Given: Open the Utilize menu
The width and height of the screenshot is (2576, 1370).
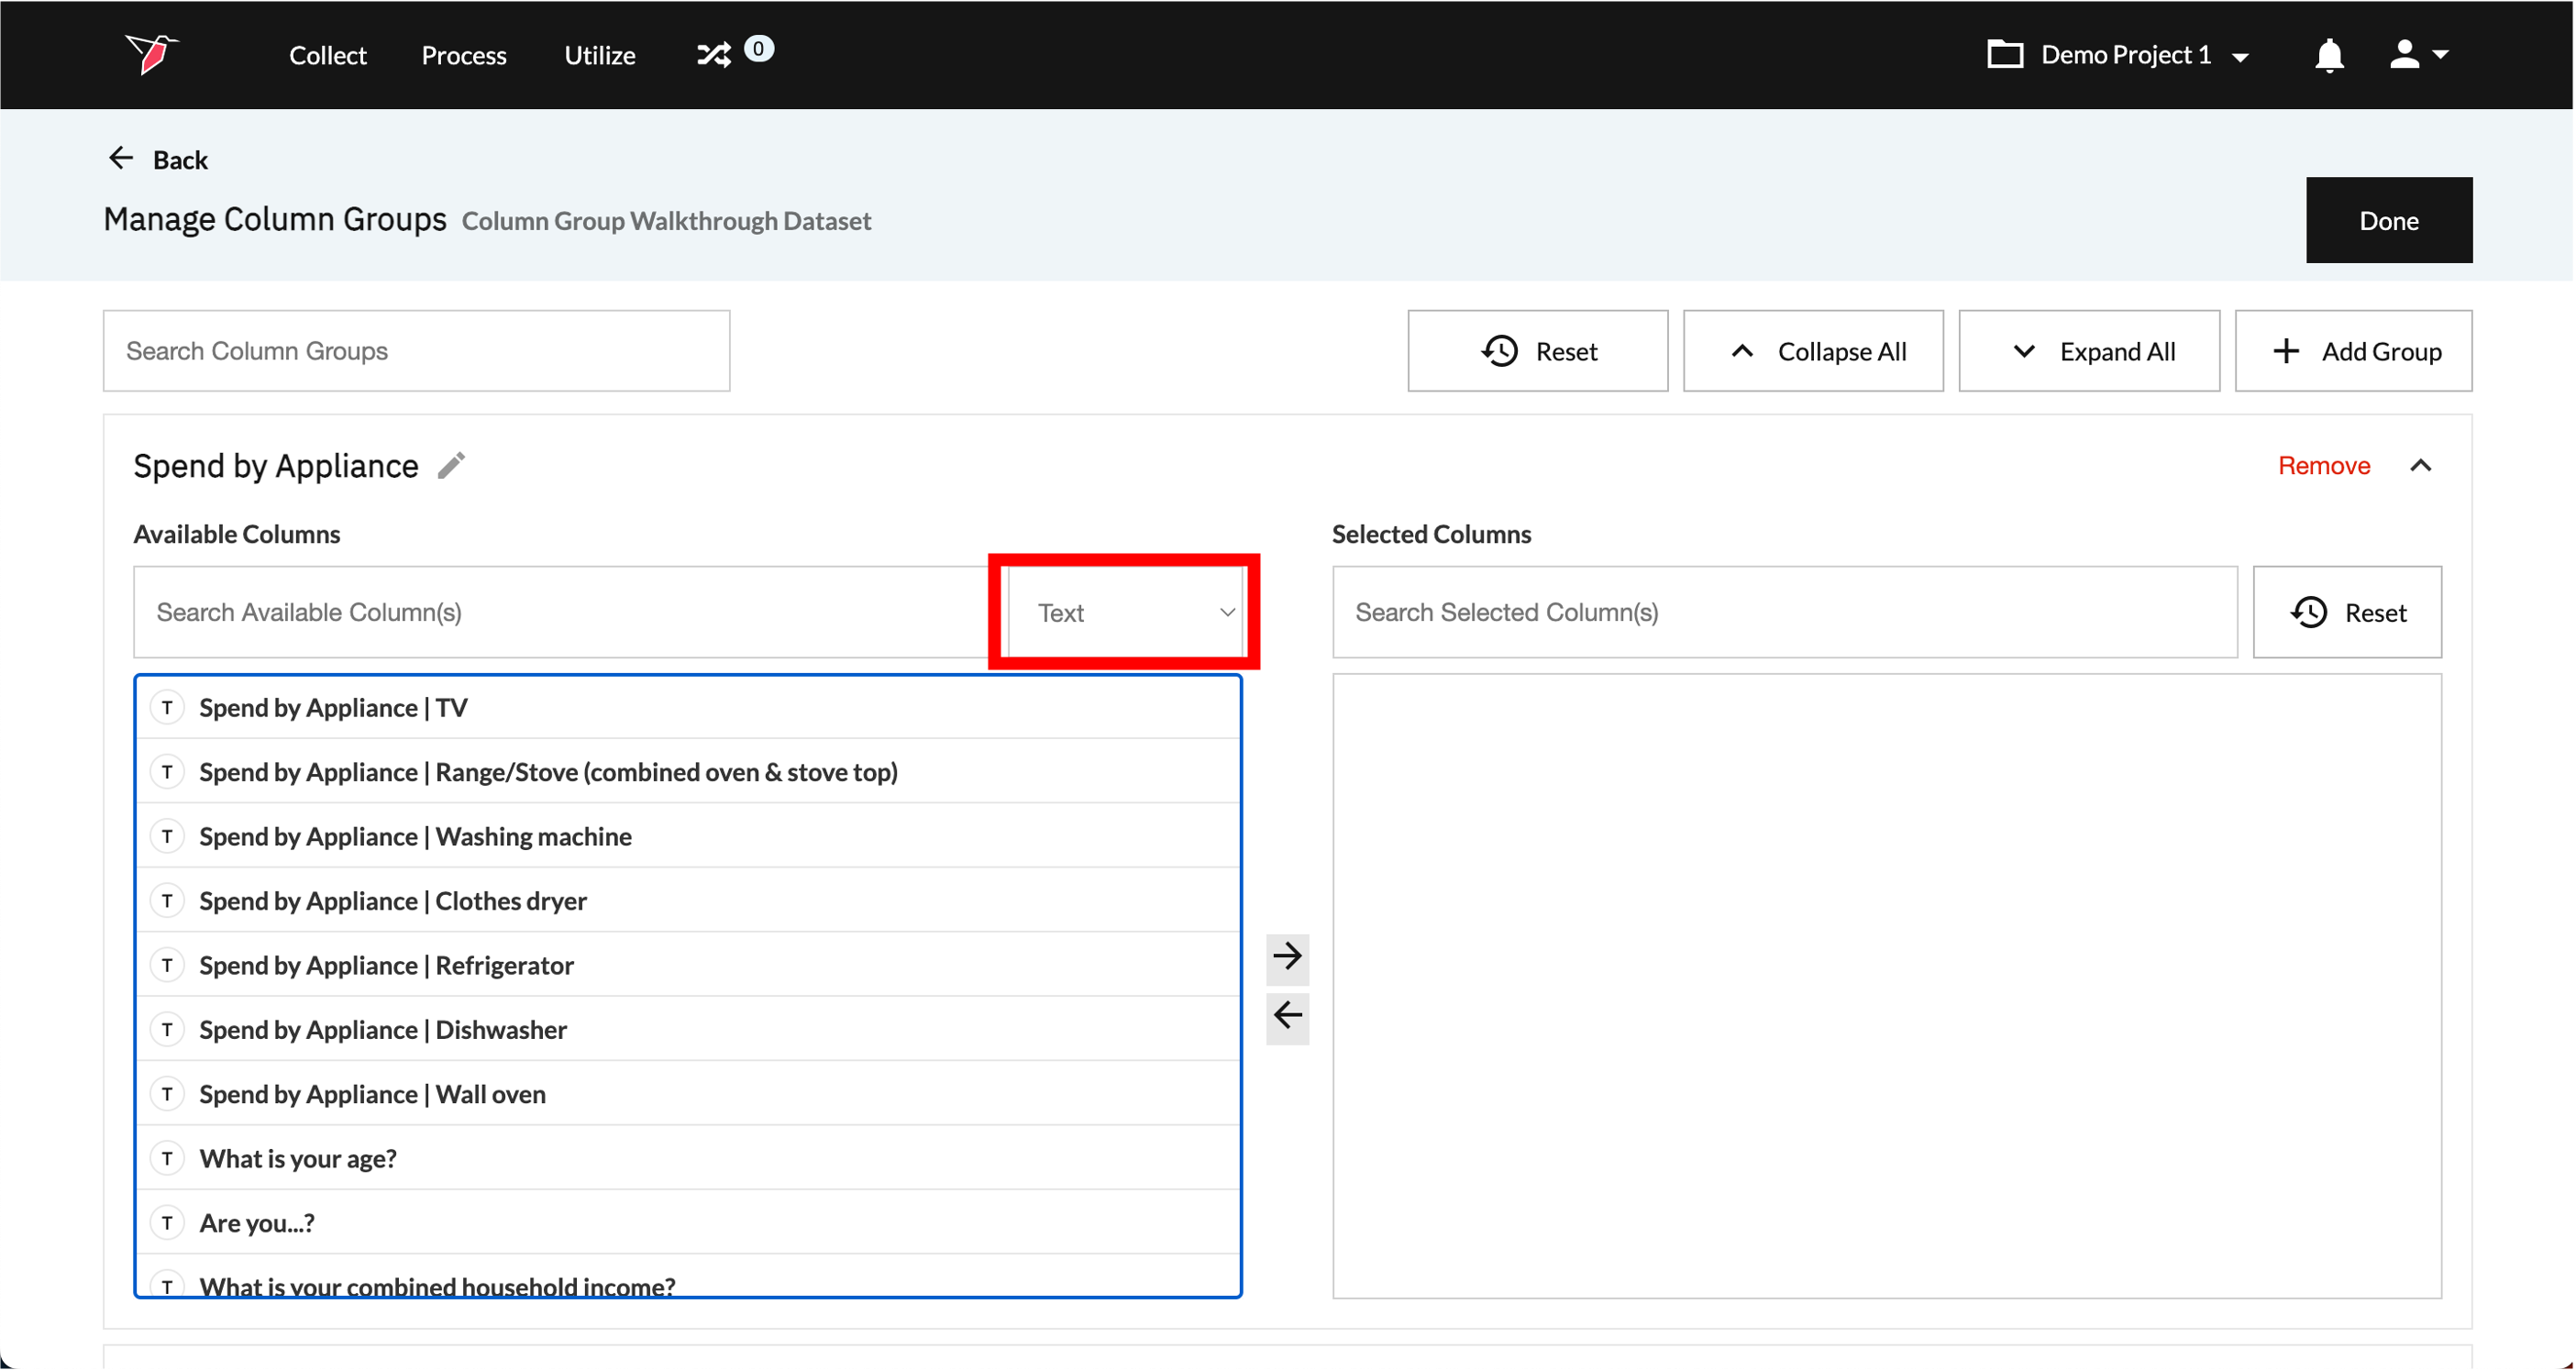Looking at the screenshot, I should tap(599, 55).
